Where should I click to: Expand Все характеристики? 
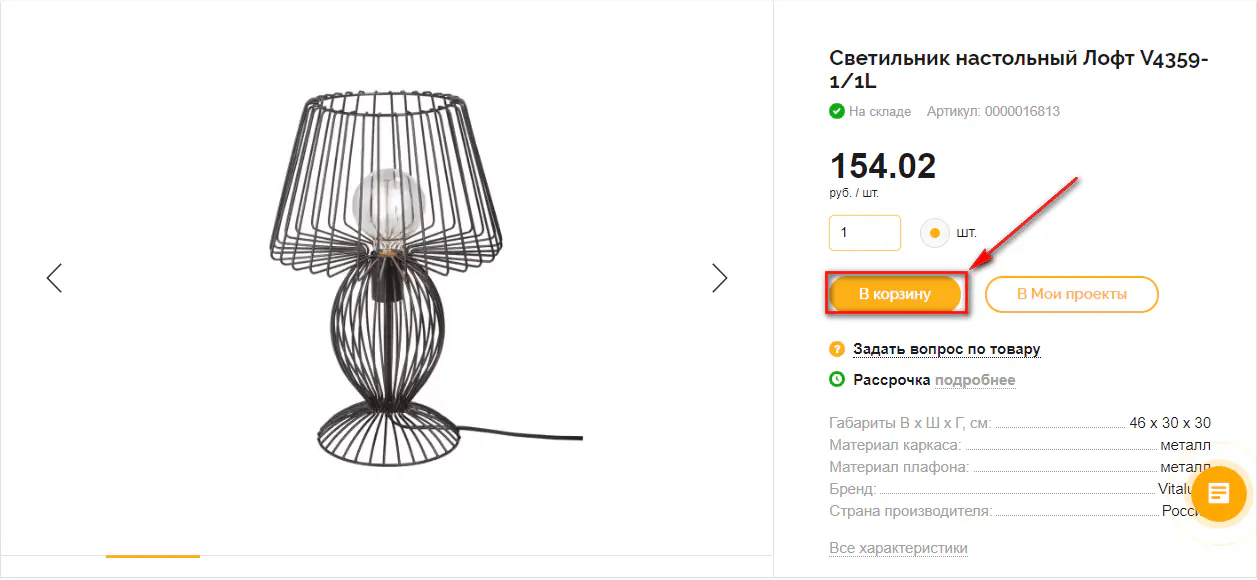pyautogui.click(x=898, y=548)
